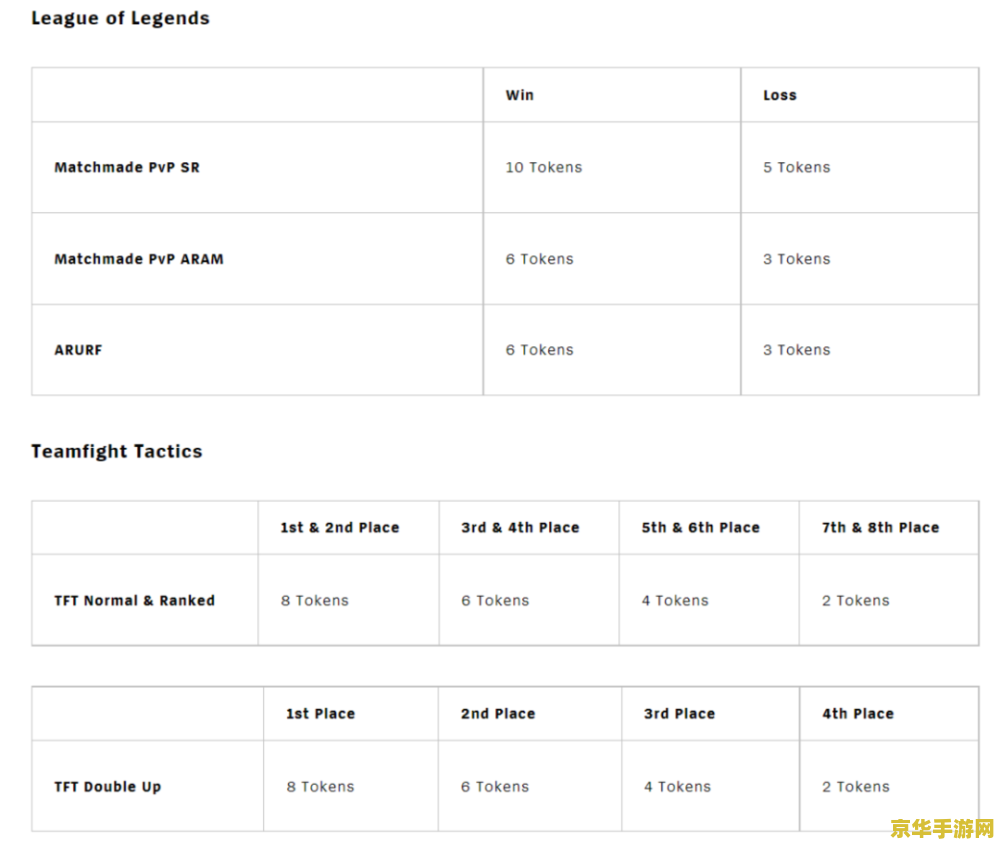Click the yellow watermark logo in corner
The height and width of the screenshot is (847, 1000).
pyautogui.click(x=942, y=829)
